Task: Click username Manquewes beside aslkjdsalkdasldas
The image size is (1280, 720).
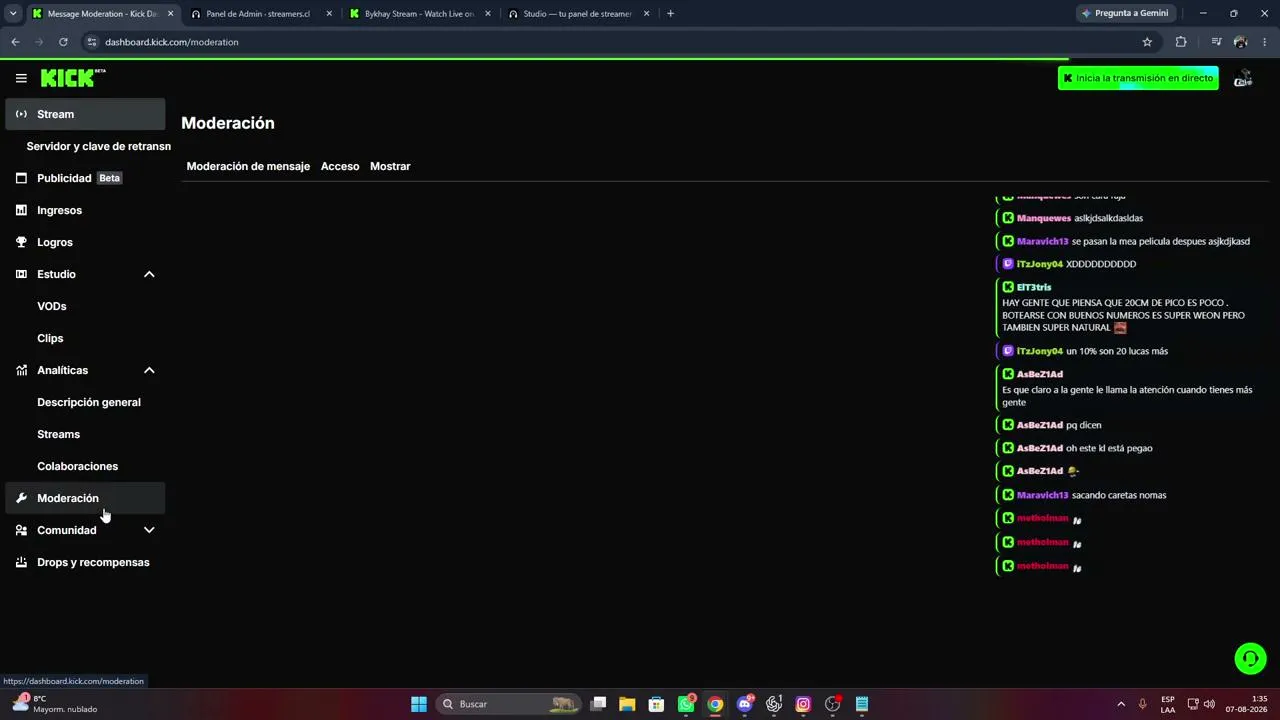Action: [x=1043, y=218]
